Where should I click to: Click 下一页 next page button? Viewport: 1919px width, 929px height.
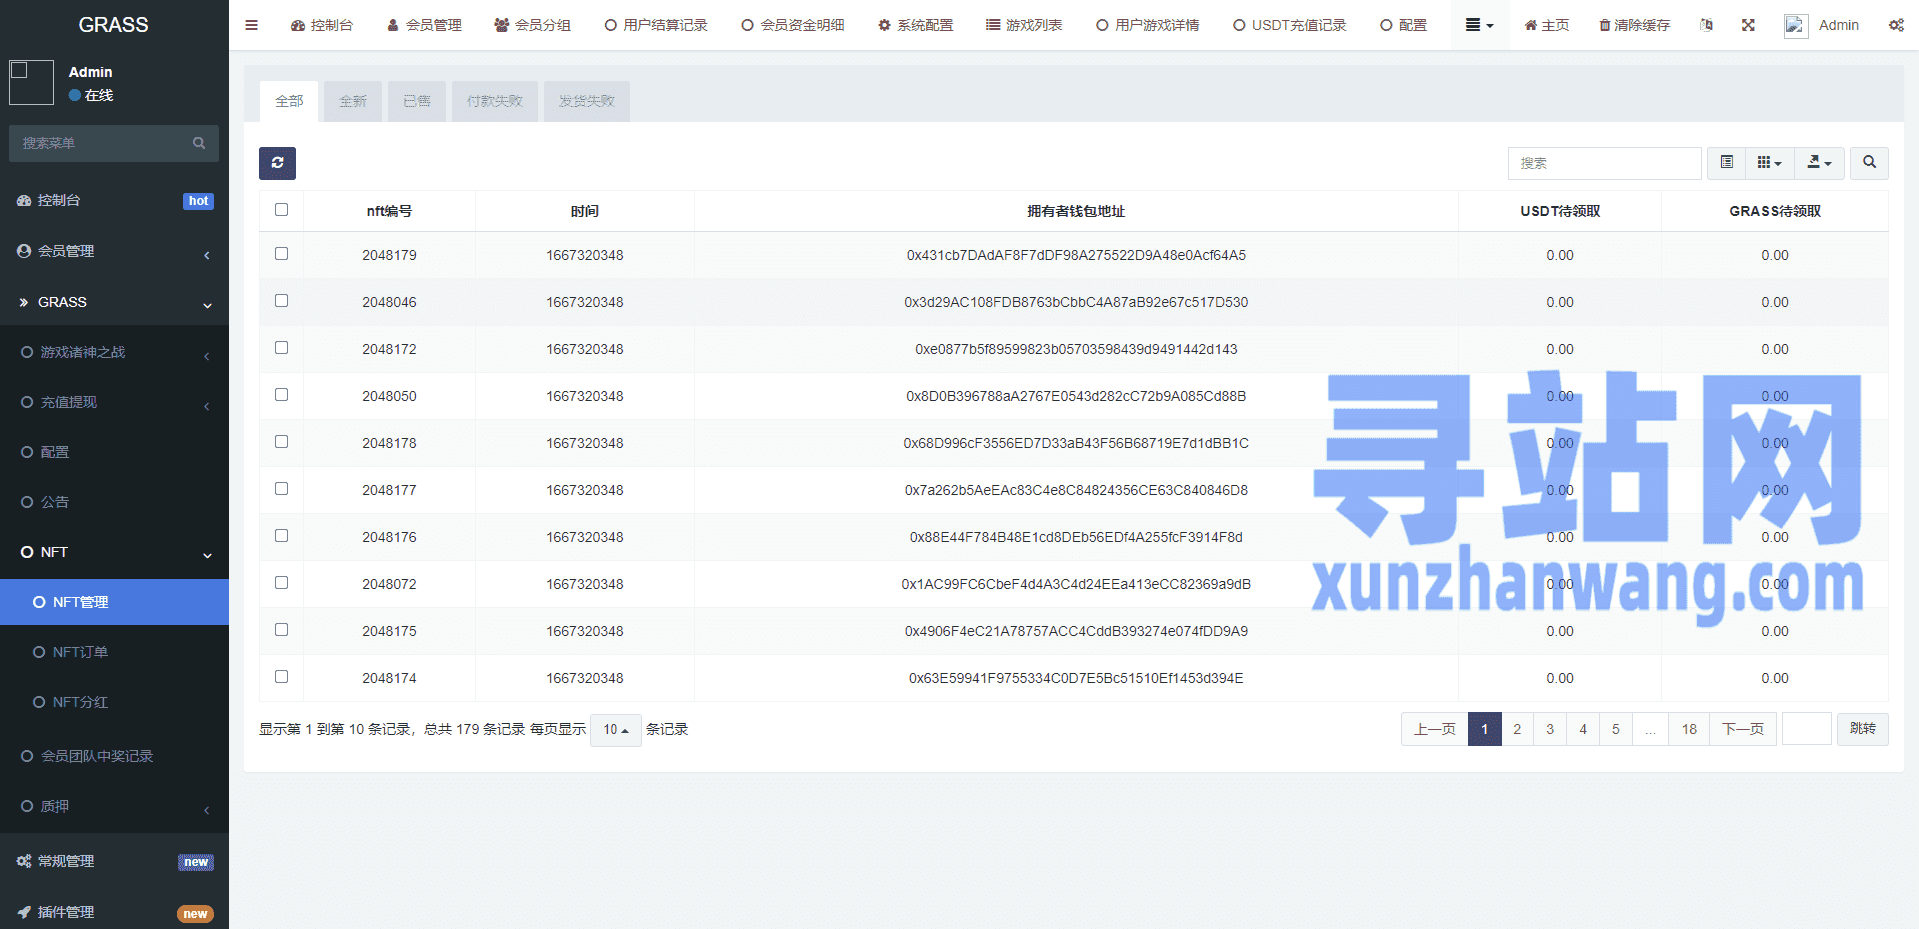click(1743, 729)
